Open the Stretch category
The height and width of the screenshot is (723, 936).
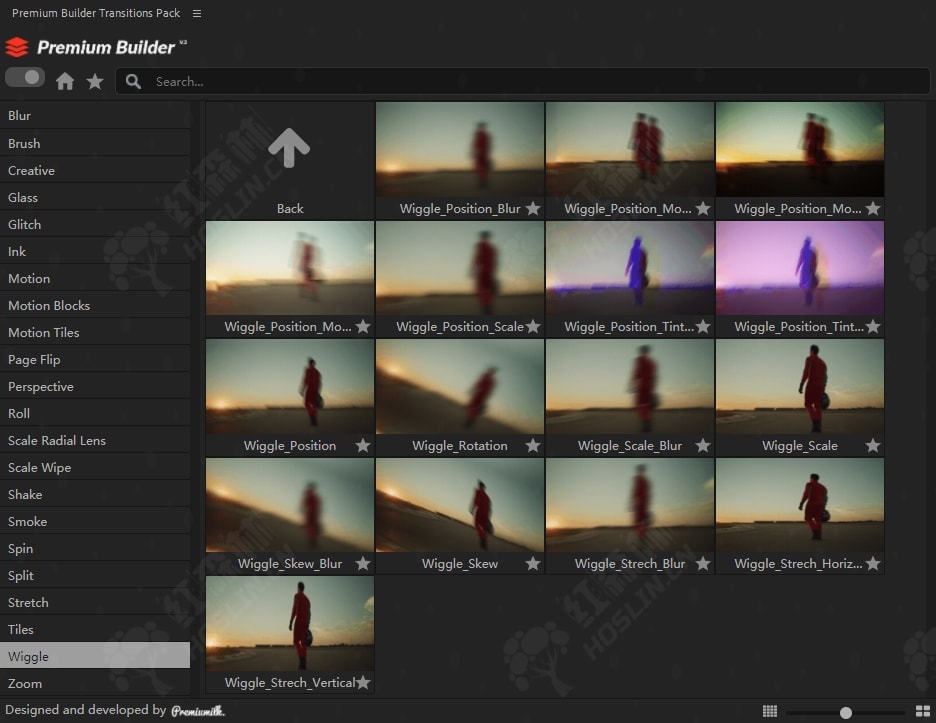tap(95, 602)
